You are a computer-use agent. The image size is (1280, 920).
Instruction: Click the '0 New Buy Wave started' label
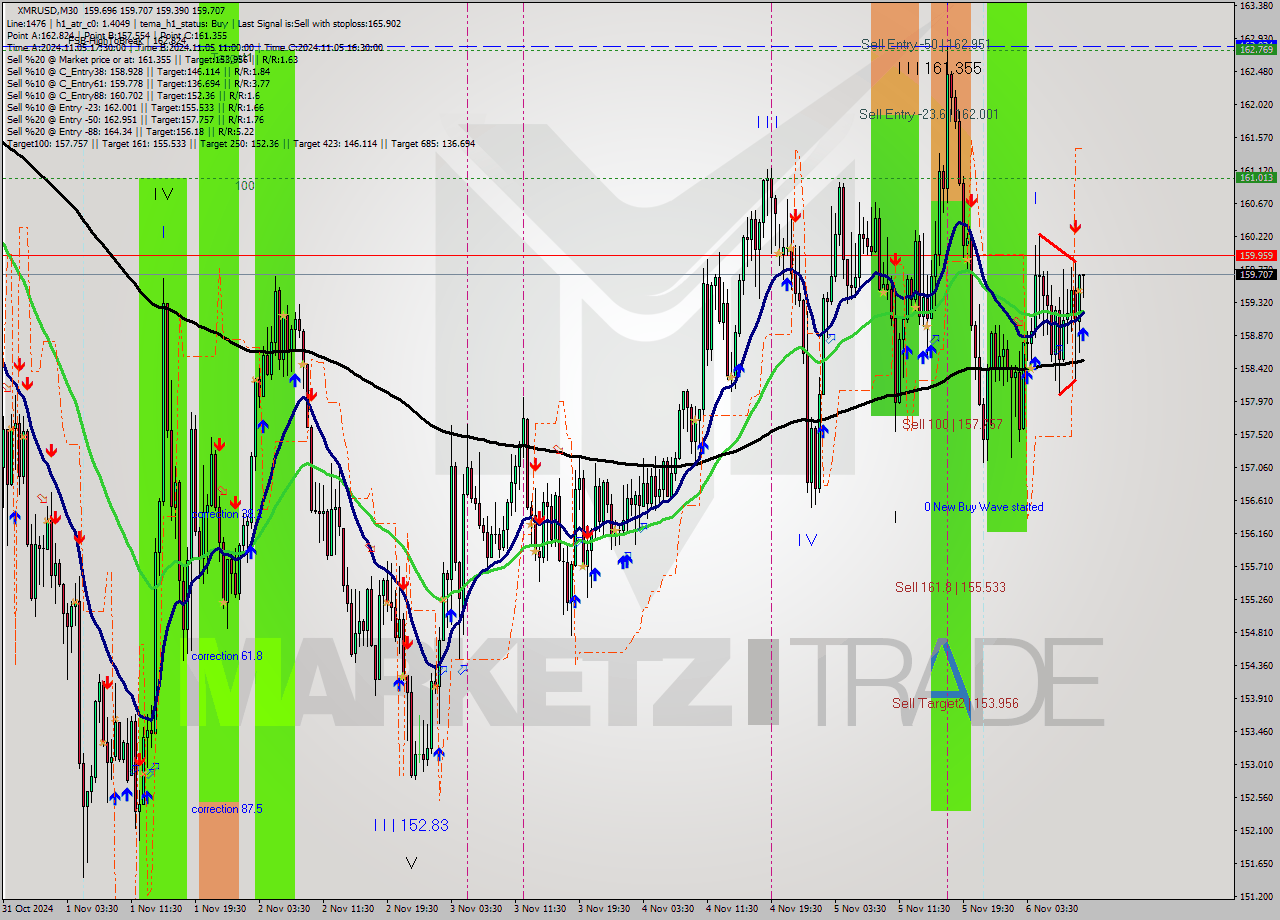pos(983,507)
